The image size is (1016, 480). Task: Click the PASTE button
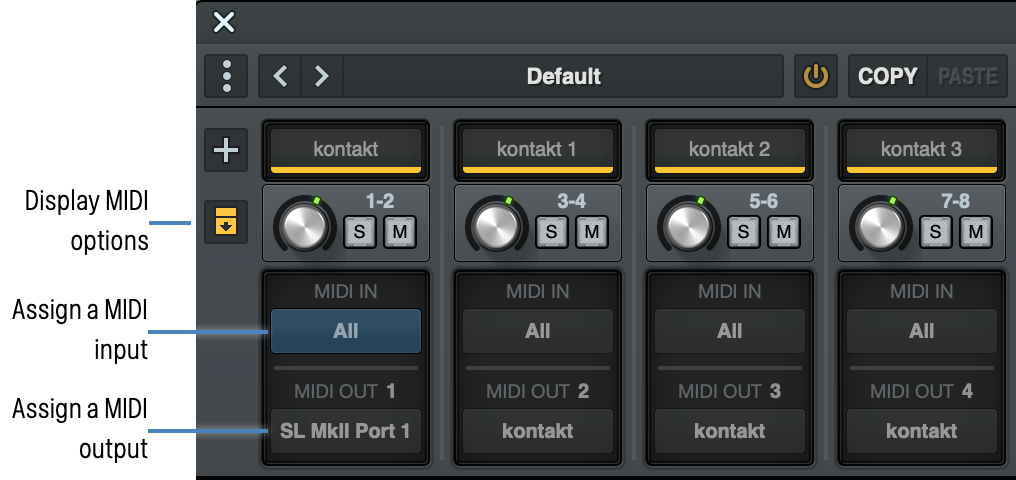tap(966, 76)
